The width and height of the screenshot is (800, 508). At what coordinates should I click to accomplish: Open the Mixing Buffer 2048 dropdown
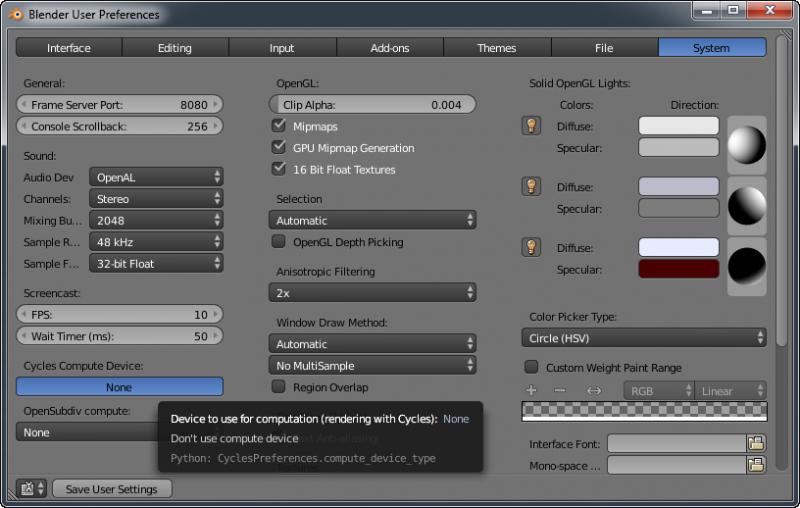pyautogui.click(x=156, y=220)
